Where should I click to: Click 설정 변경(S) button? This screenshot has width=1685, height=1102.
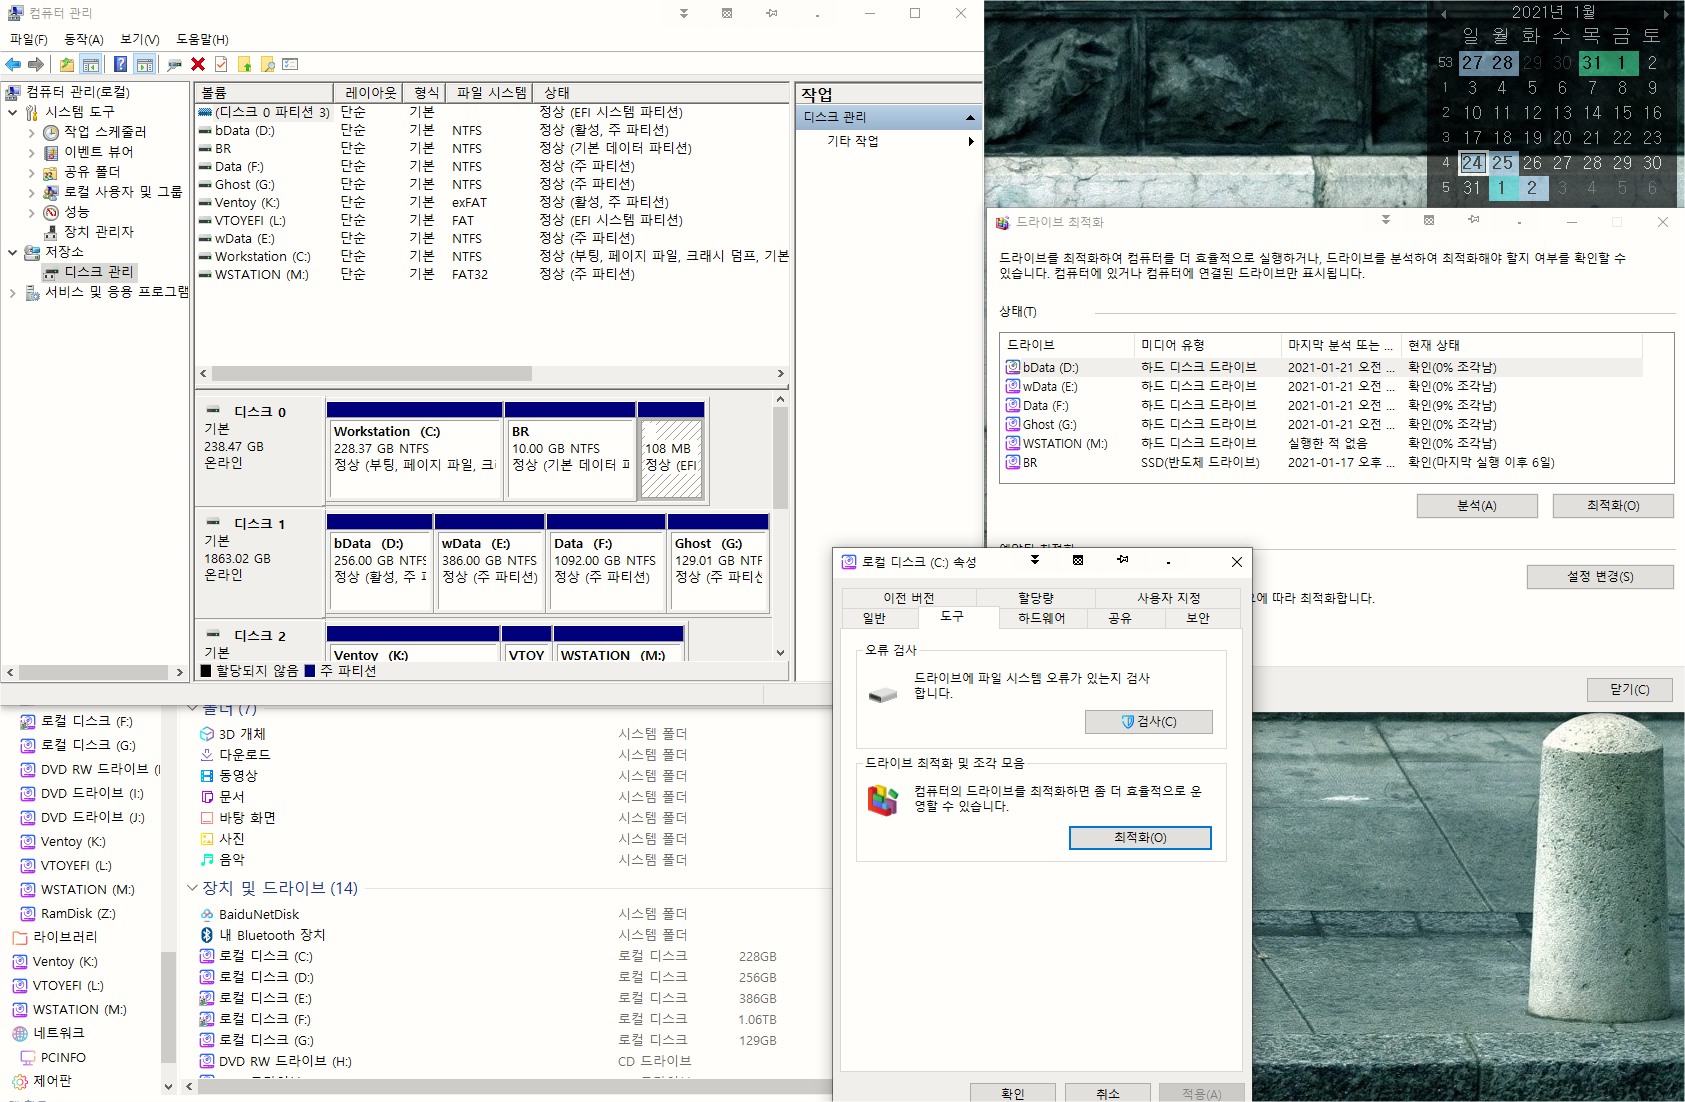[1600, 577]
